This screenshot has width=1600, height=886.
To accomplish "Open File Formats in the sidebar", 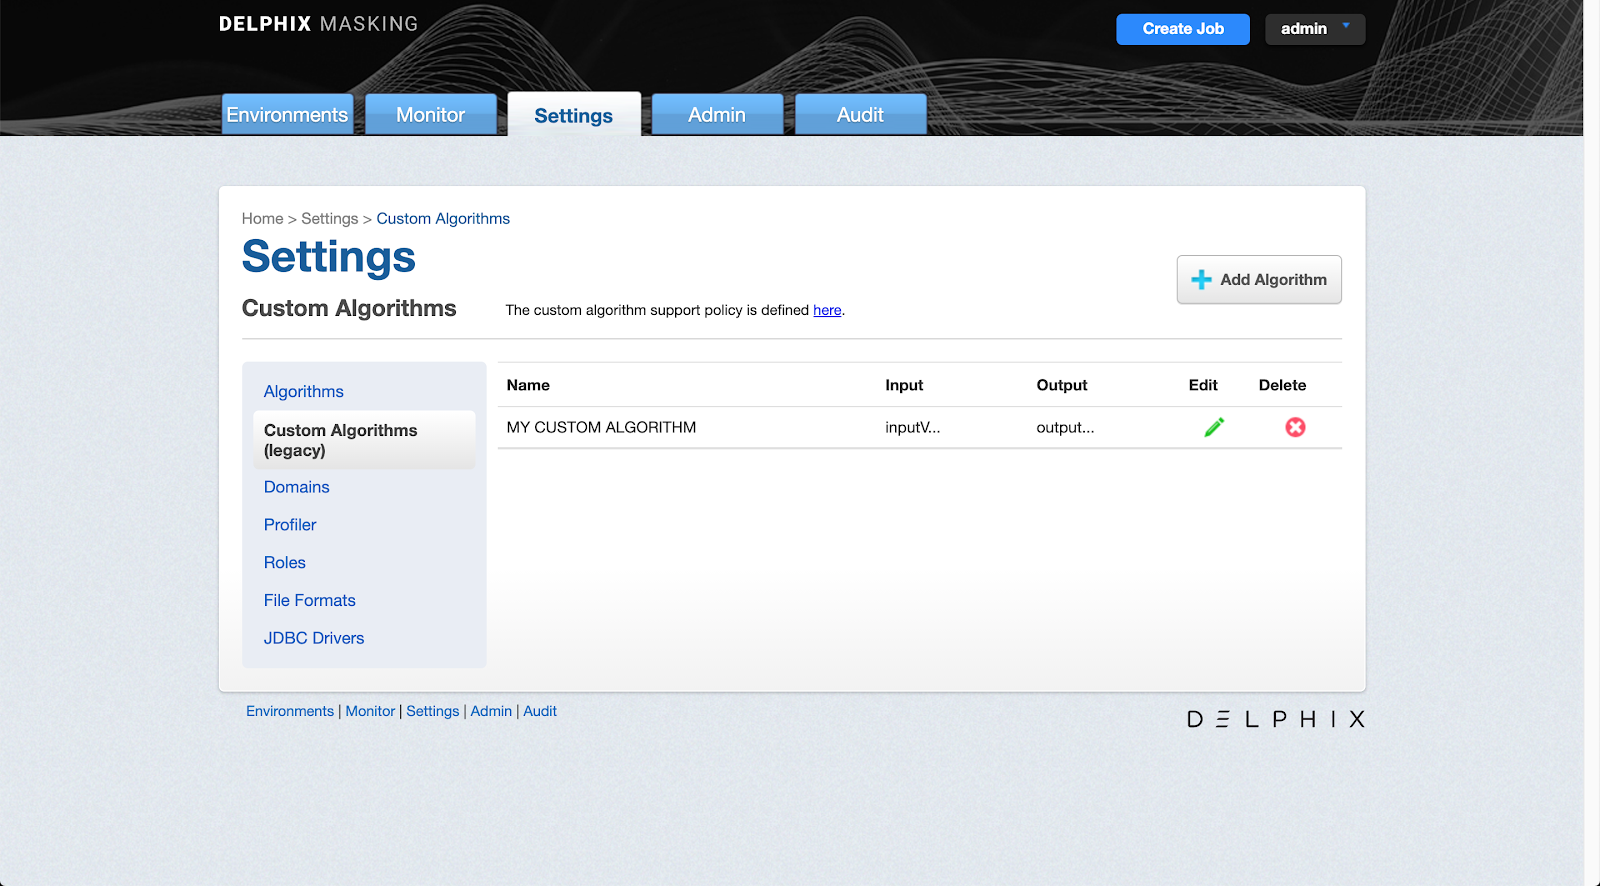I will (x=309, y=600).
